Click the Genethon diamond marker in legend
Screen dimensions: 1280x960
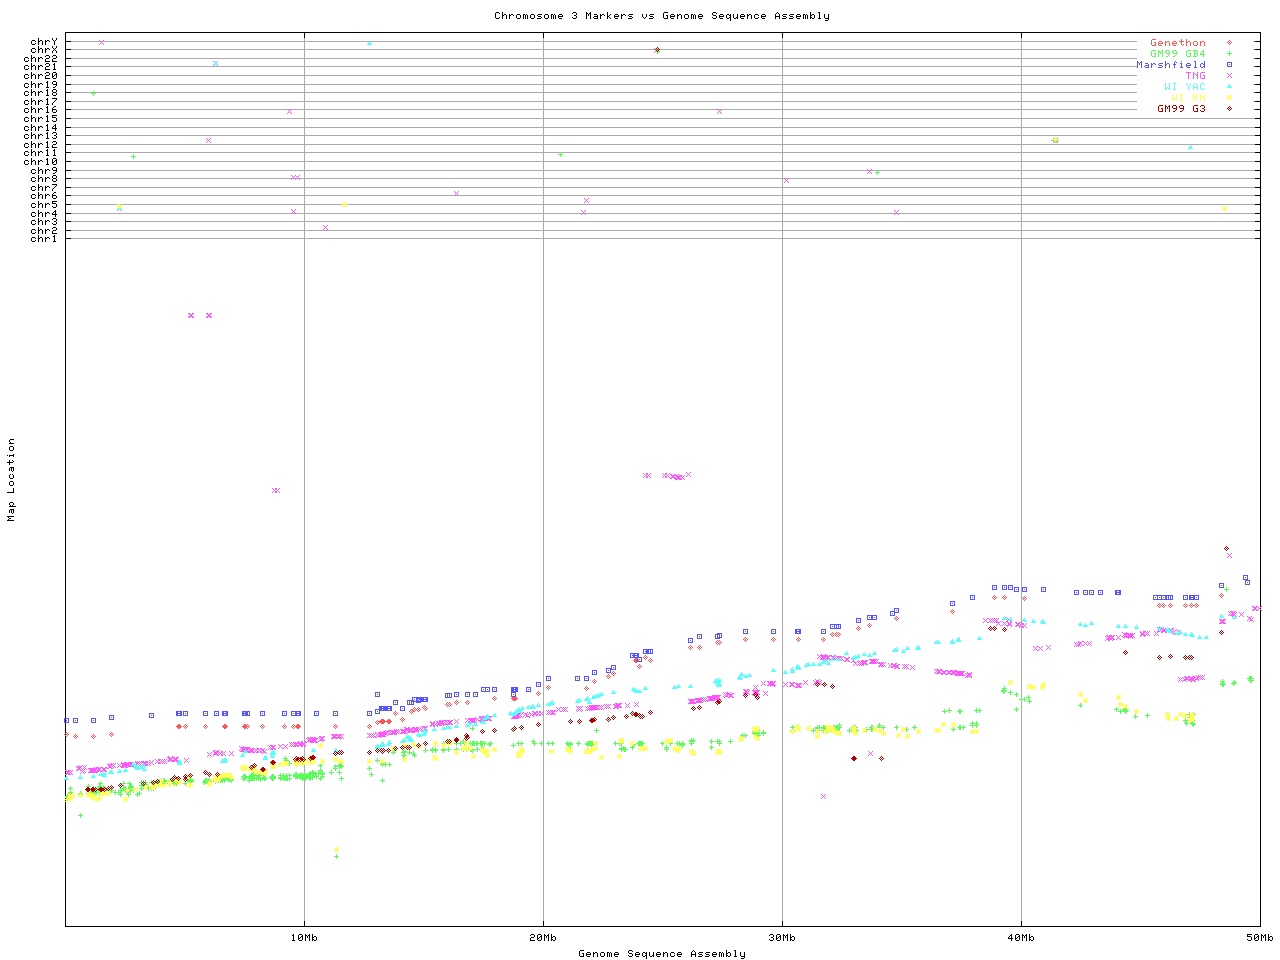[1229, 43]
